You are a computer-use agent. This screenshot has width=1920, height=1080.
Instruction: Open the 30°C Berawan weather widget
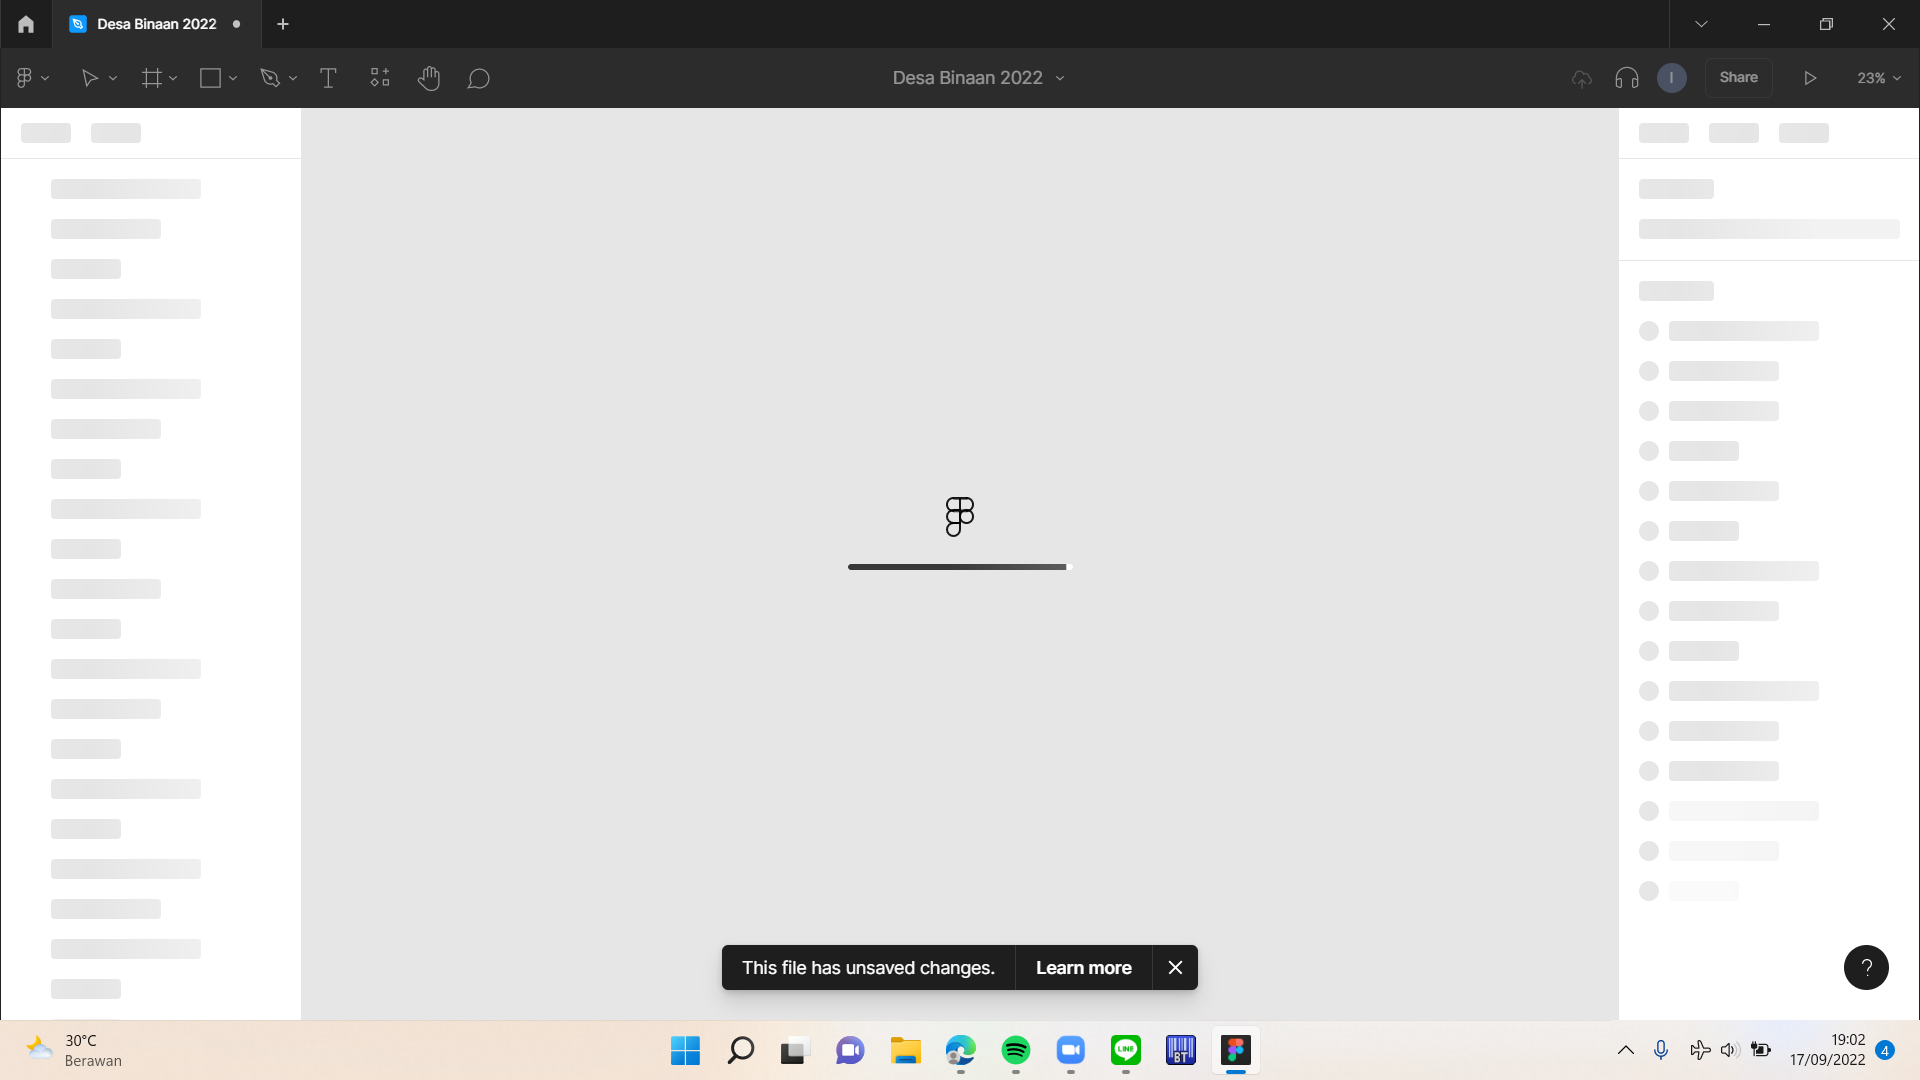76,1051
